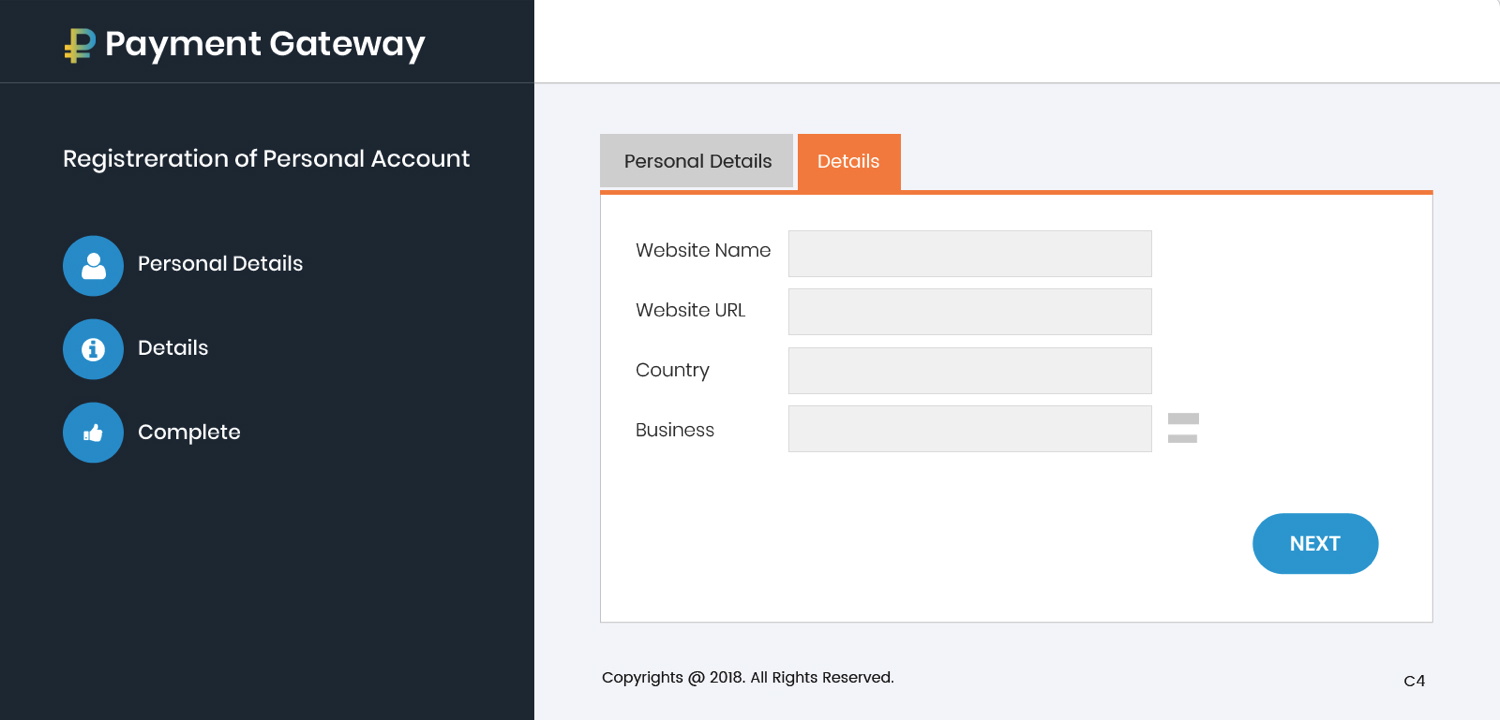Click the C4 label in footer
Viewport: 1500px width, 720px height.
tap(1414, 681)
